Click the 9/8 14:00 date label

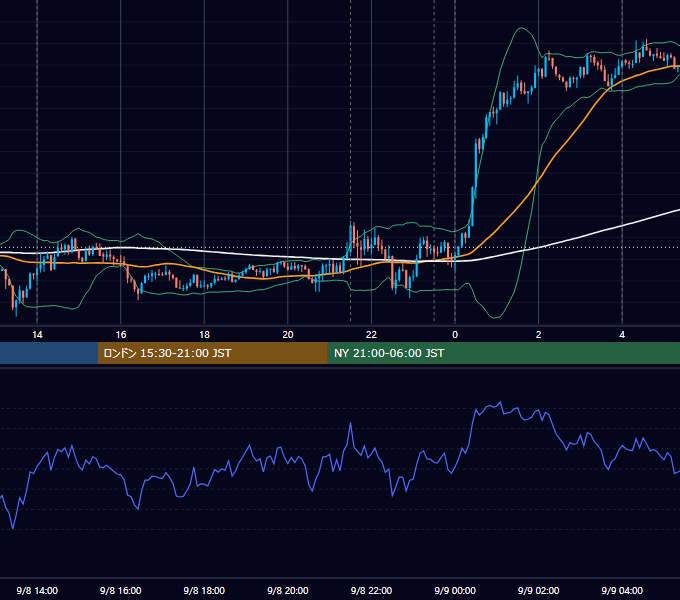pos(37,590)
